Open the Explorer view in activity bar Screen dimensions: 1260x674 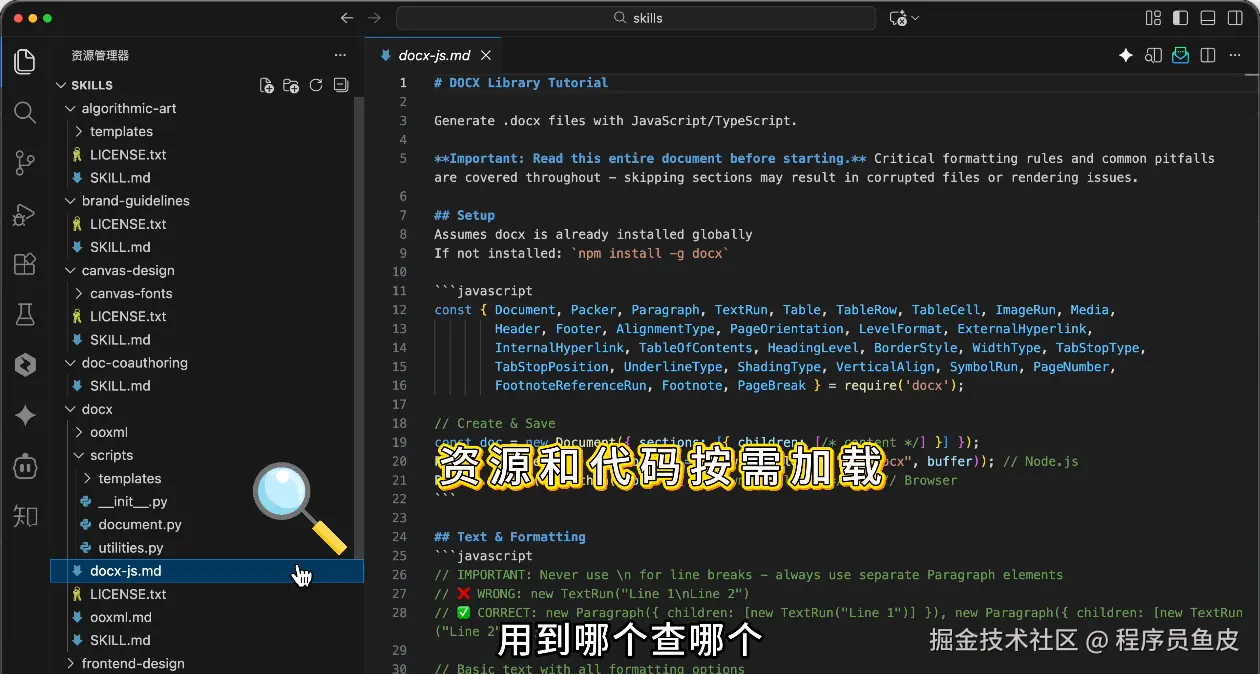(x=25, y=60)
